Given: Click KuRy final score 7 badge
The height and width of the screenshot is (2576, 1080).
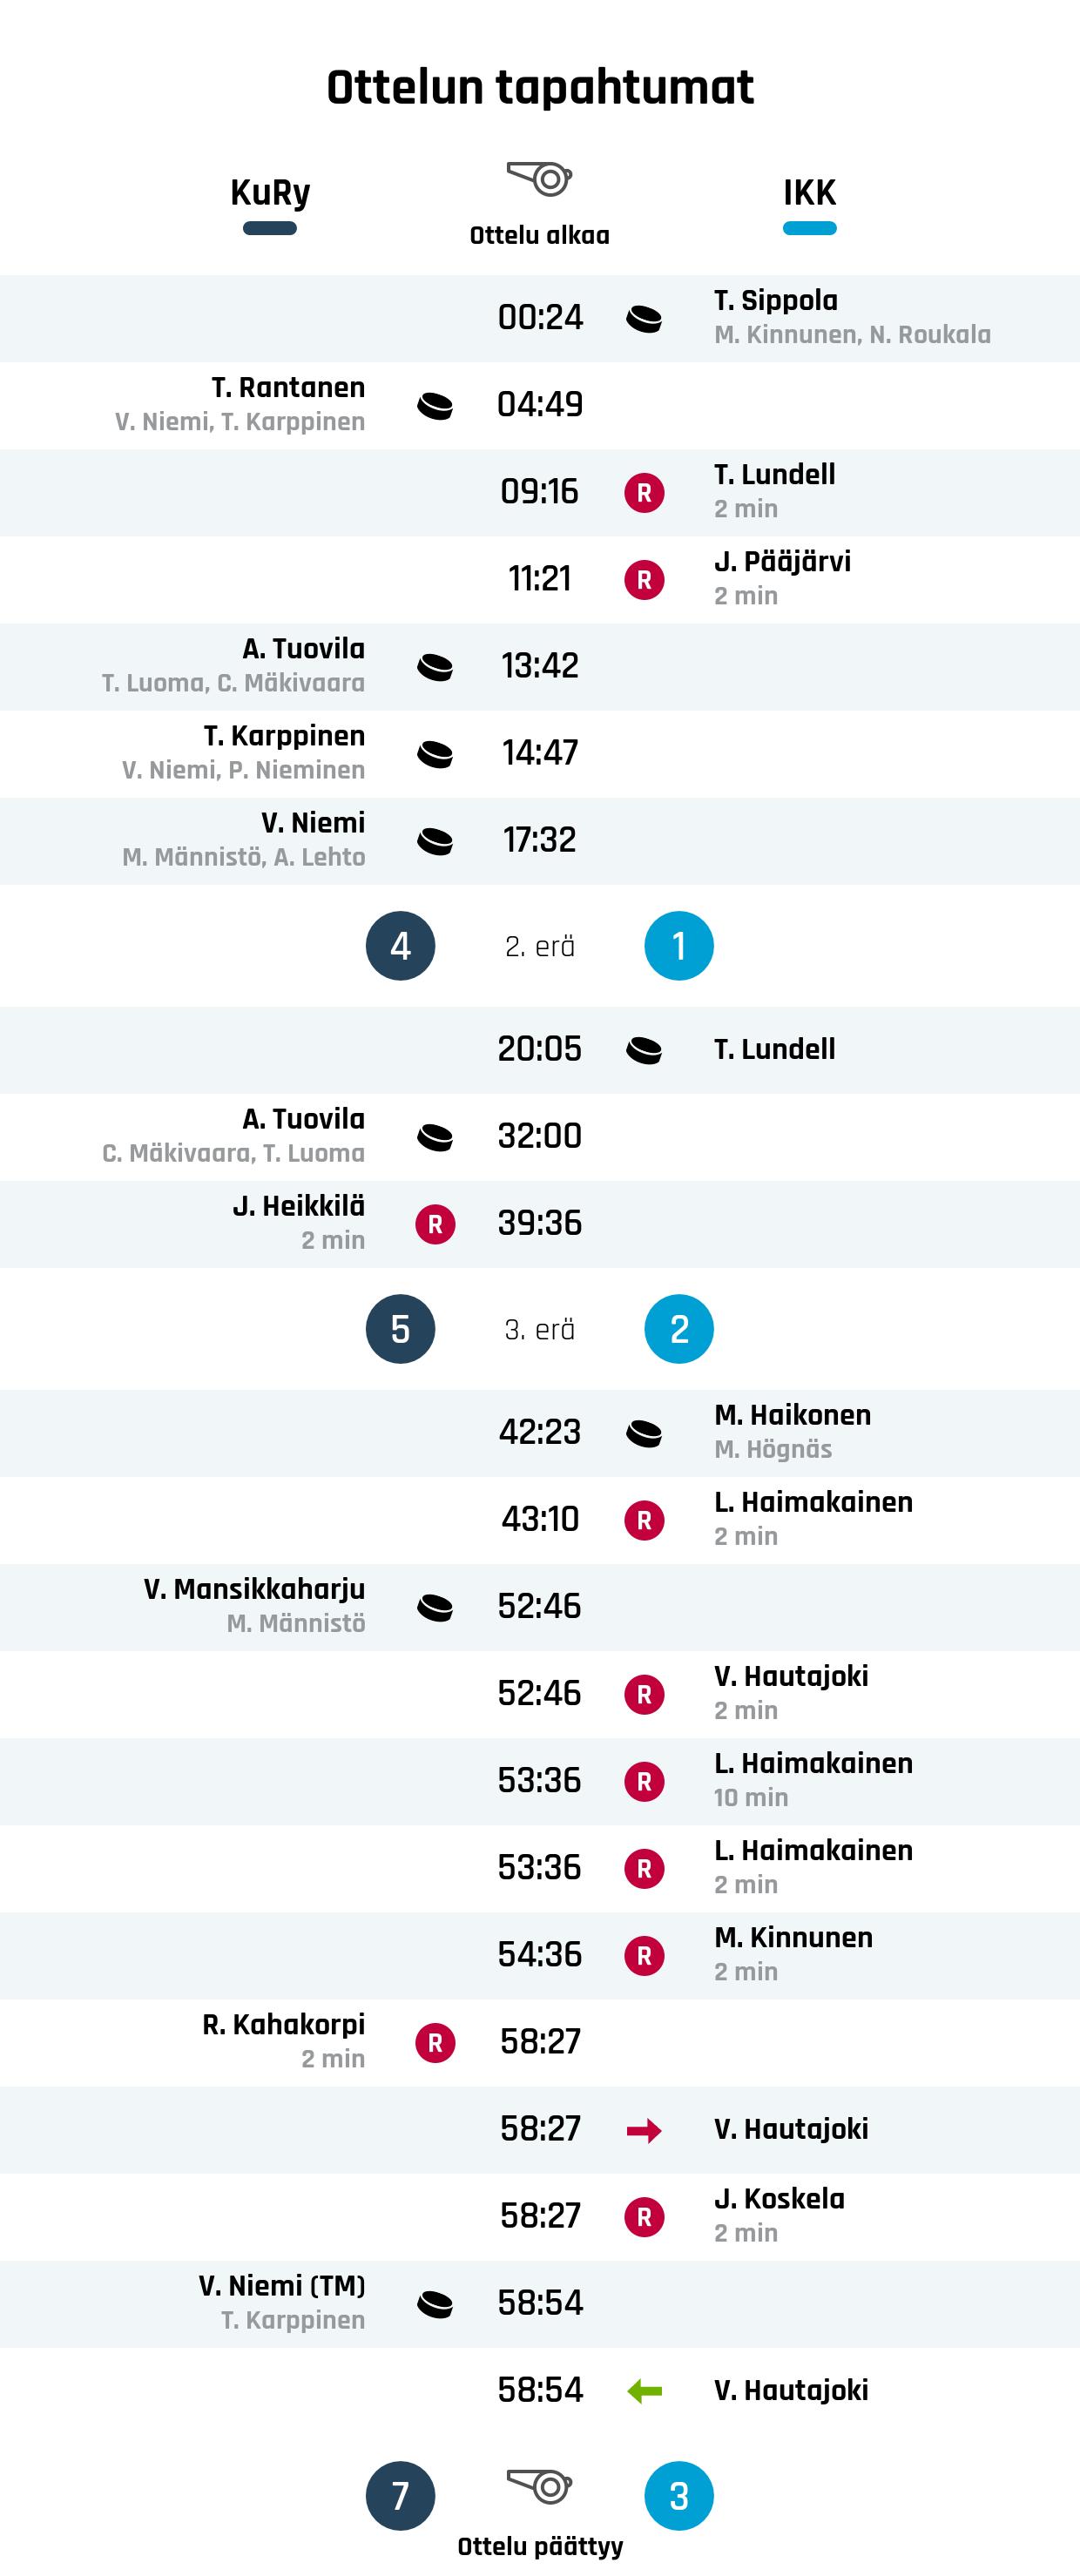Looking at the screenshot, I should (x=400, y=2496).
